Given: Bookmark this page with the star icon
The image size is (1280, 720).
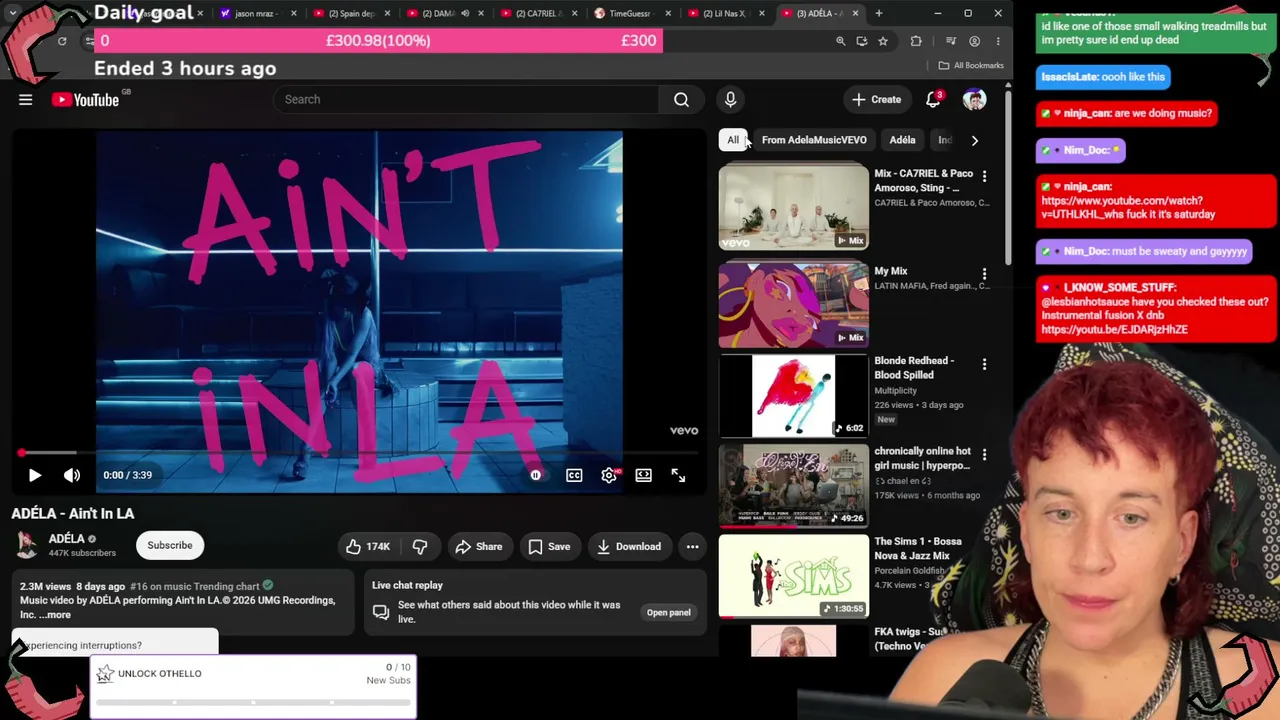Looking at the screenshot, I should click(883, 41).
